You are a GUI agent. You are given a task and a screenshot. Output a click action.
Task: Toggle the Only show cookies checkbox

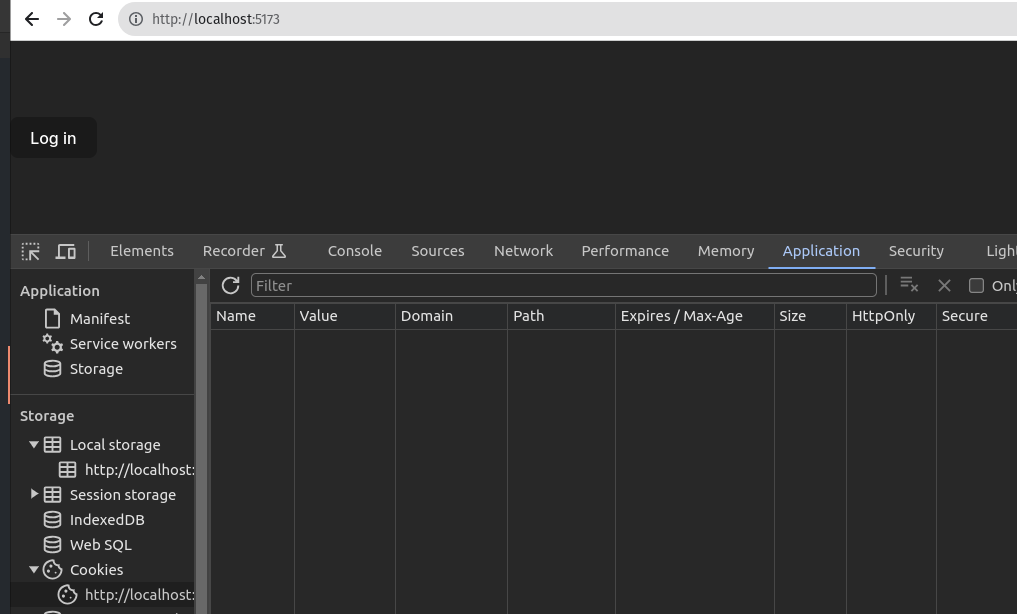pos(976,285)
